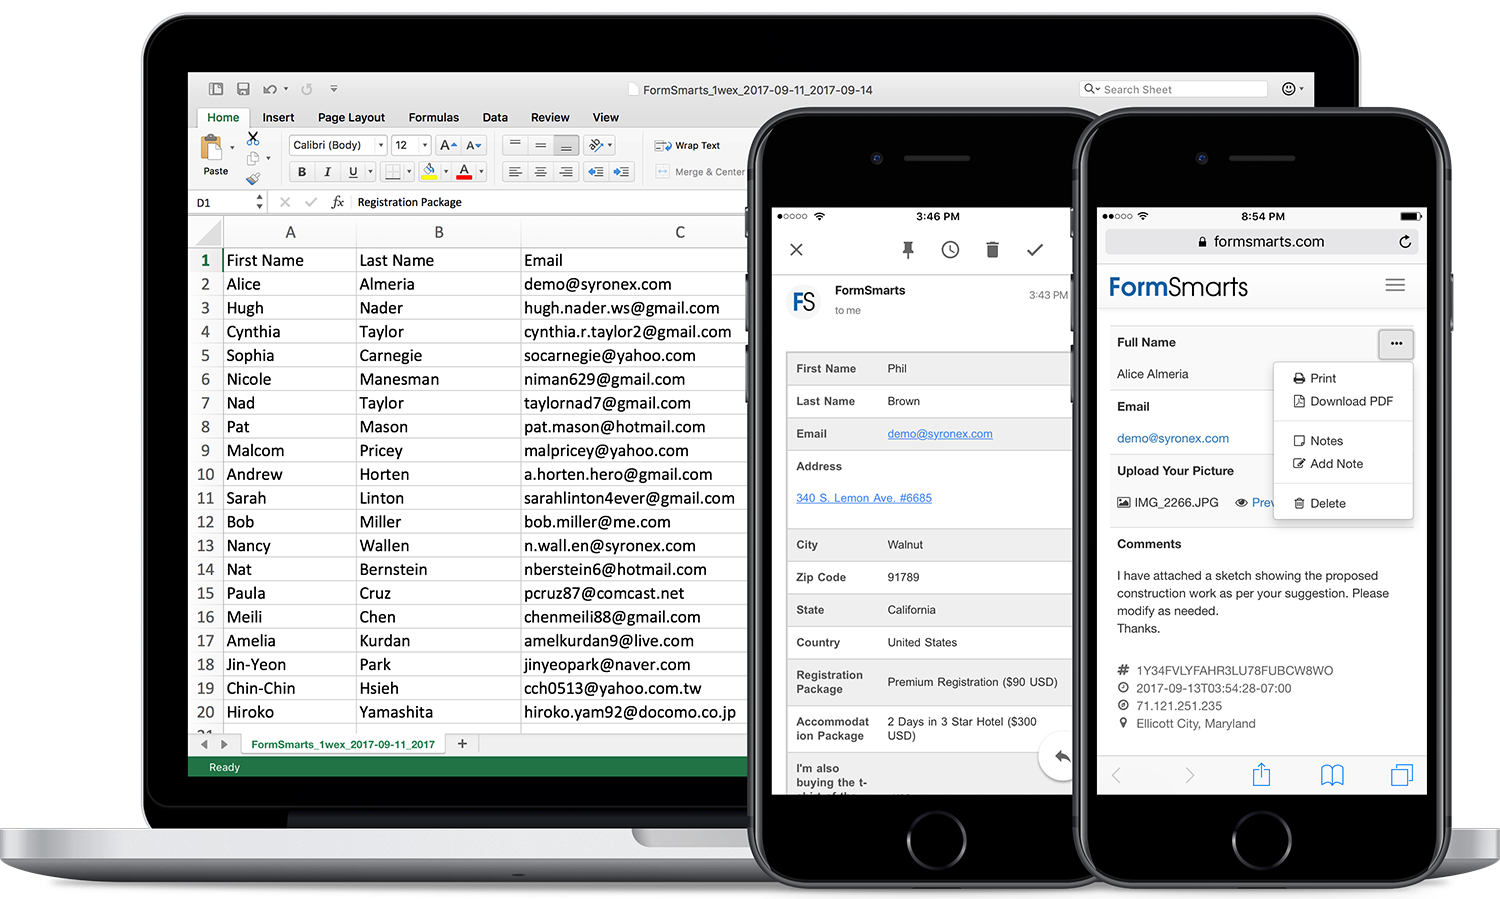Align text to bottom

[566, 145]
